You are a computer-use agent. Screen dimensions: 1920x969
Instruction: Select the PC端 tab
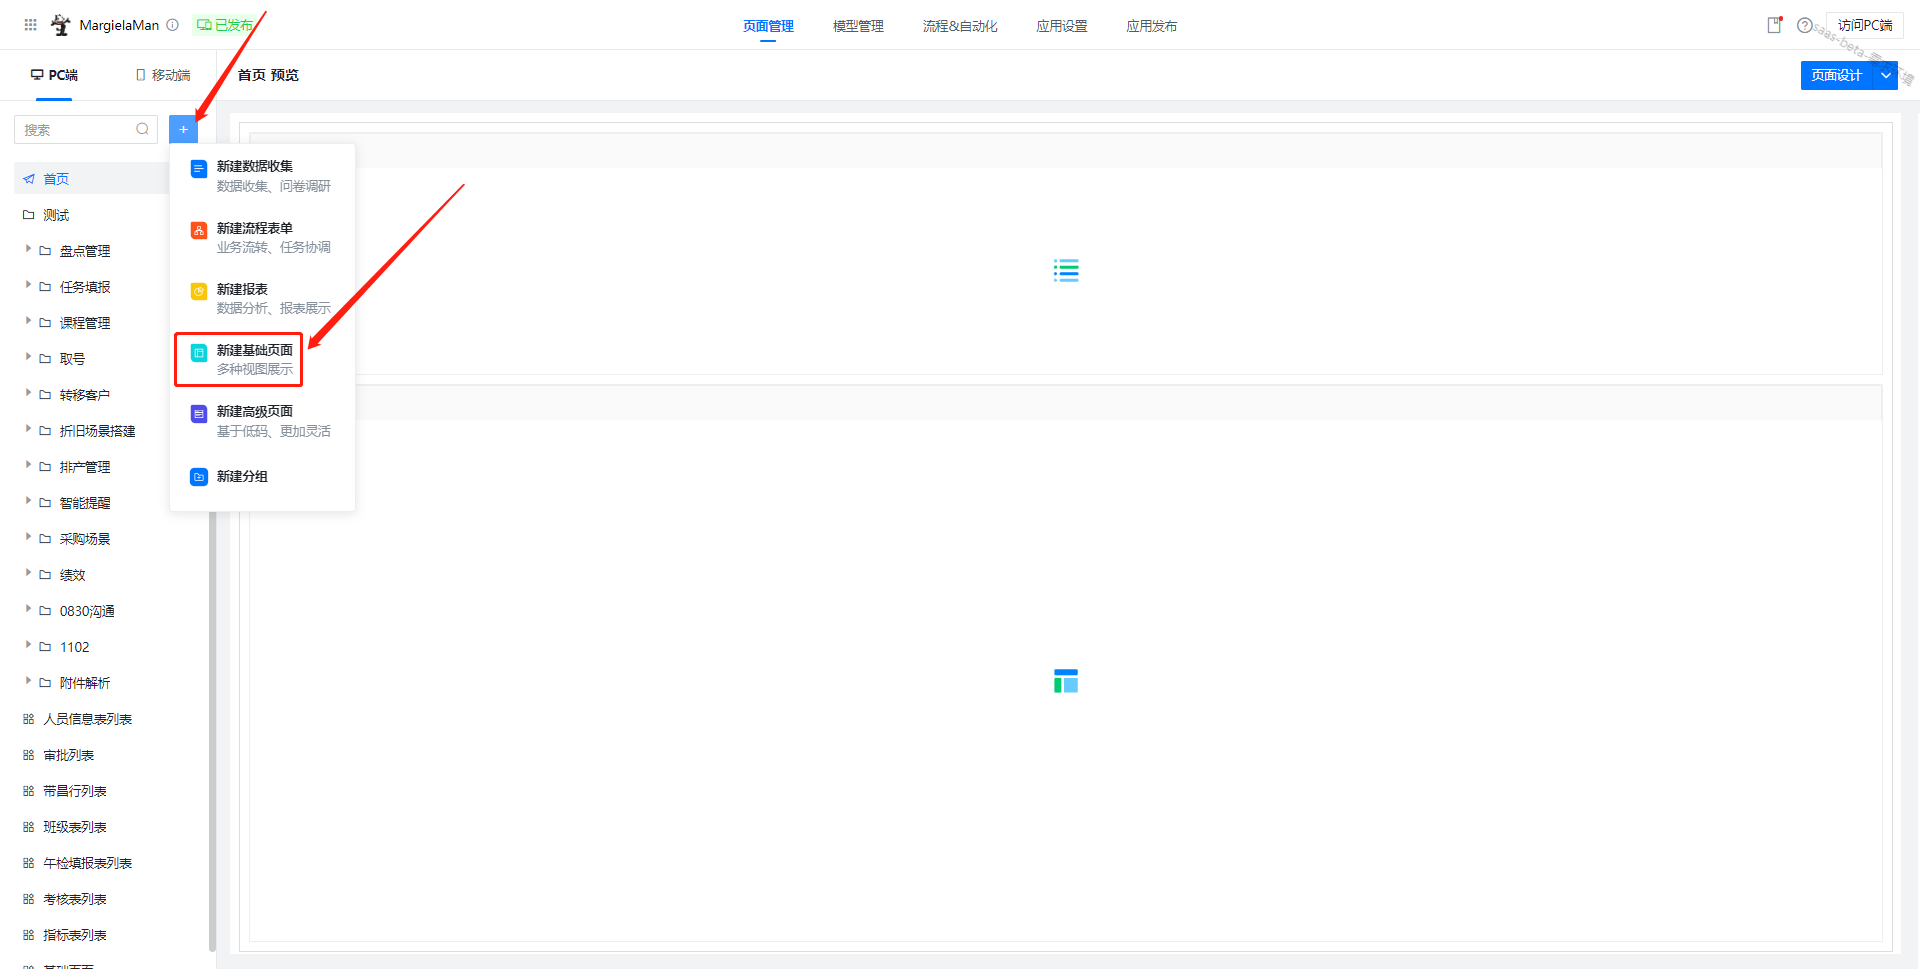(x=54, y=75)
